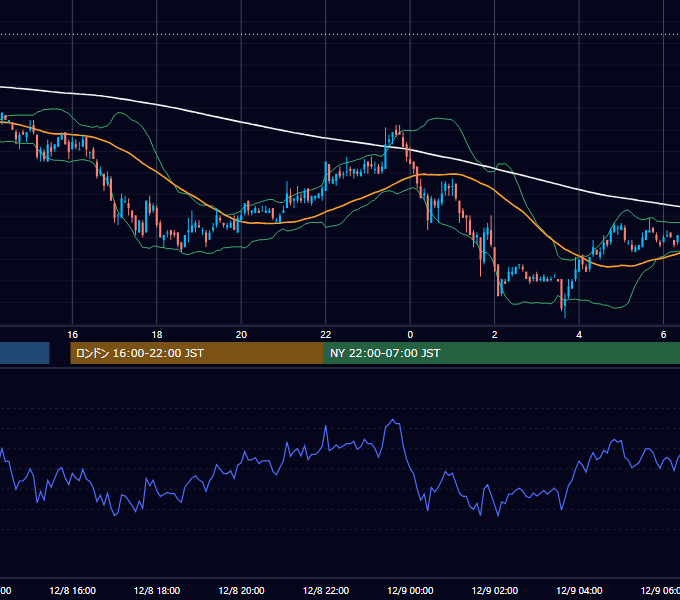Click the 12/8 22:00 time axis label
This screenshot has height=600, width=680.
[326, 590]
